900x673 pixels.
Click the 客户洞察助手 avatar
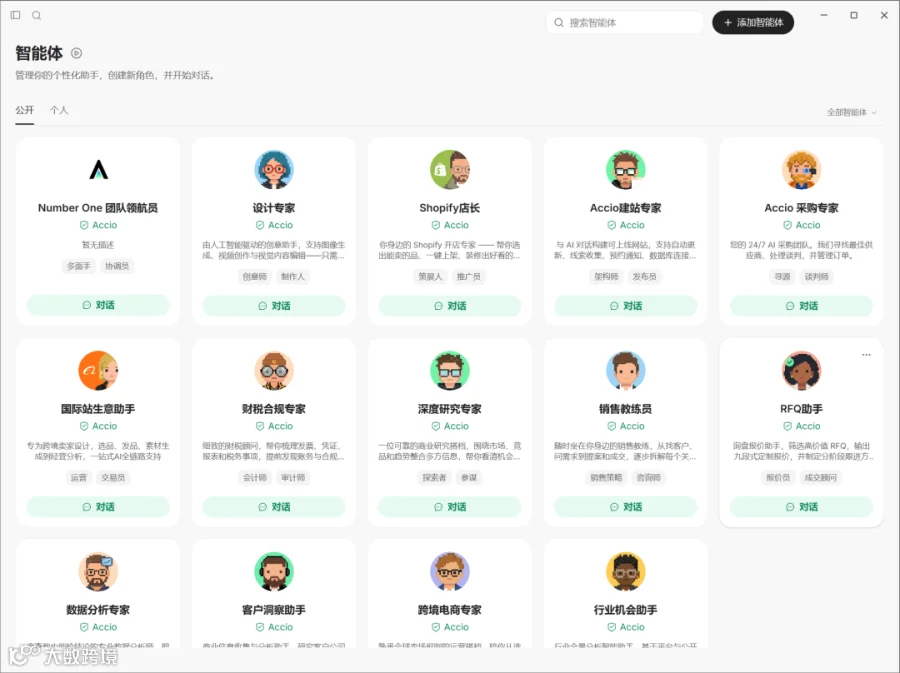274,571
